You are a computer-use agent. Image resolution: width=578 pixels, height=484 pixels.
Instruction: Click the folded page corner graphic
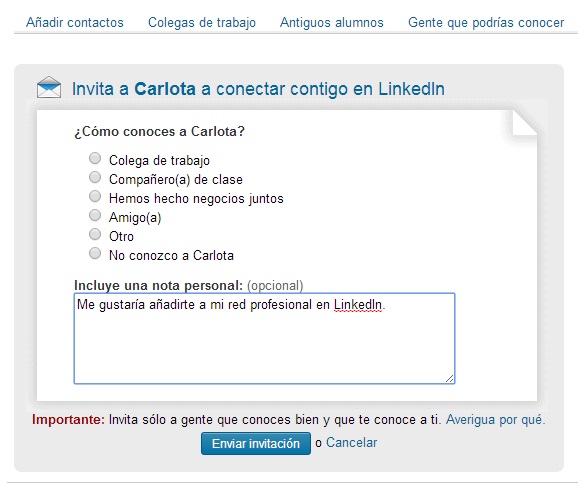click(x=525, y=124)
